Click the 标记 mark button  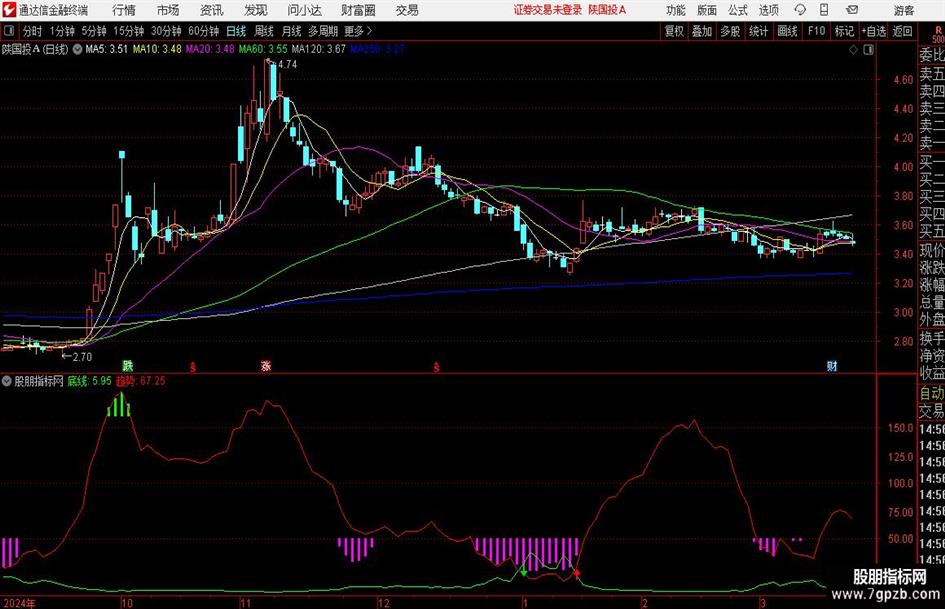pyautogui.click(x=844, y=31)
